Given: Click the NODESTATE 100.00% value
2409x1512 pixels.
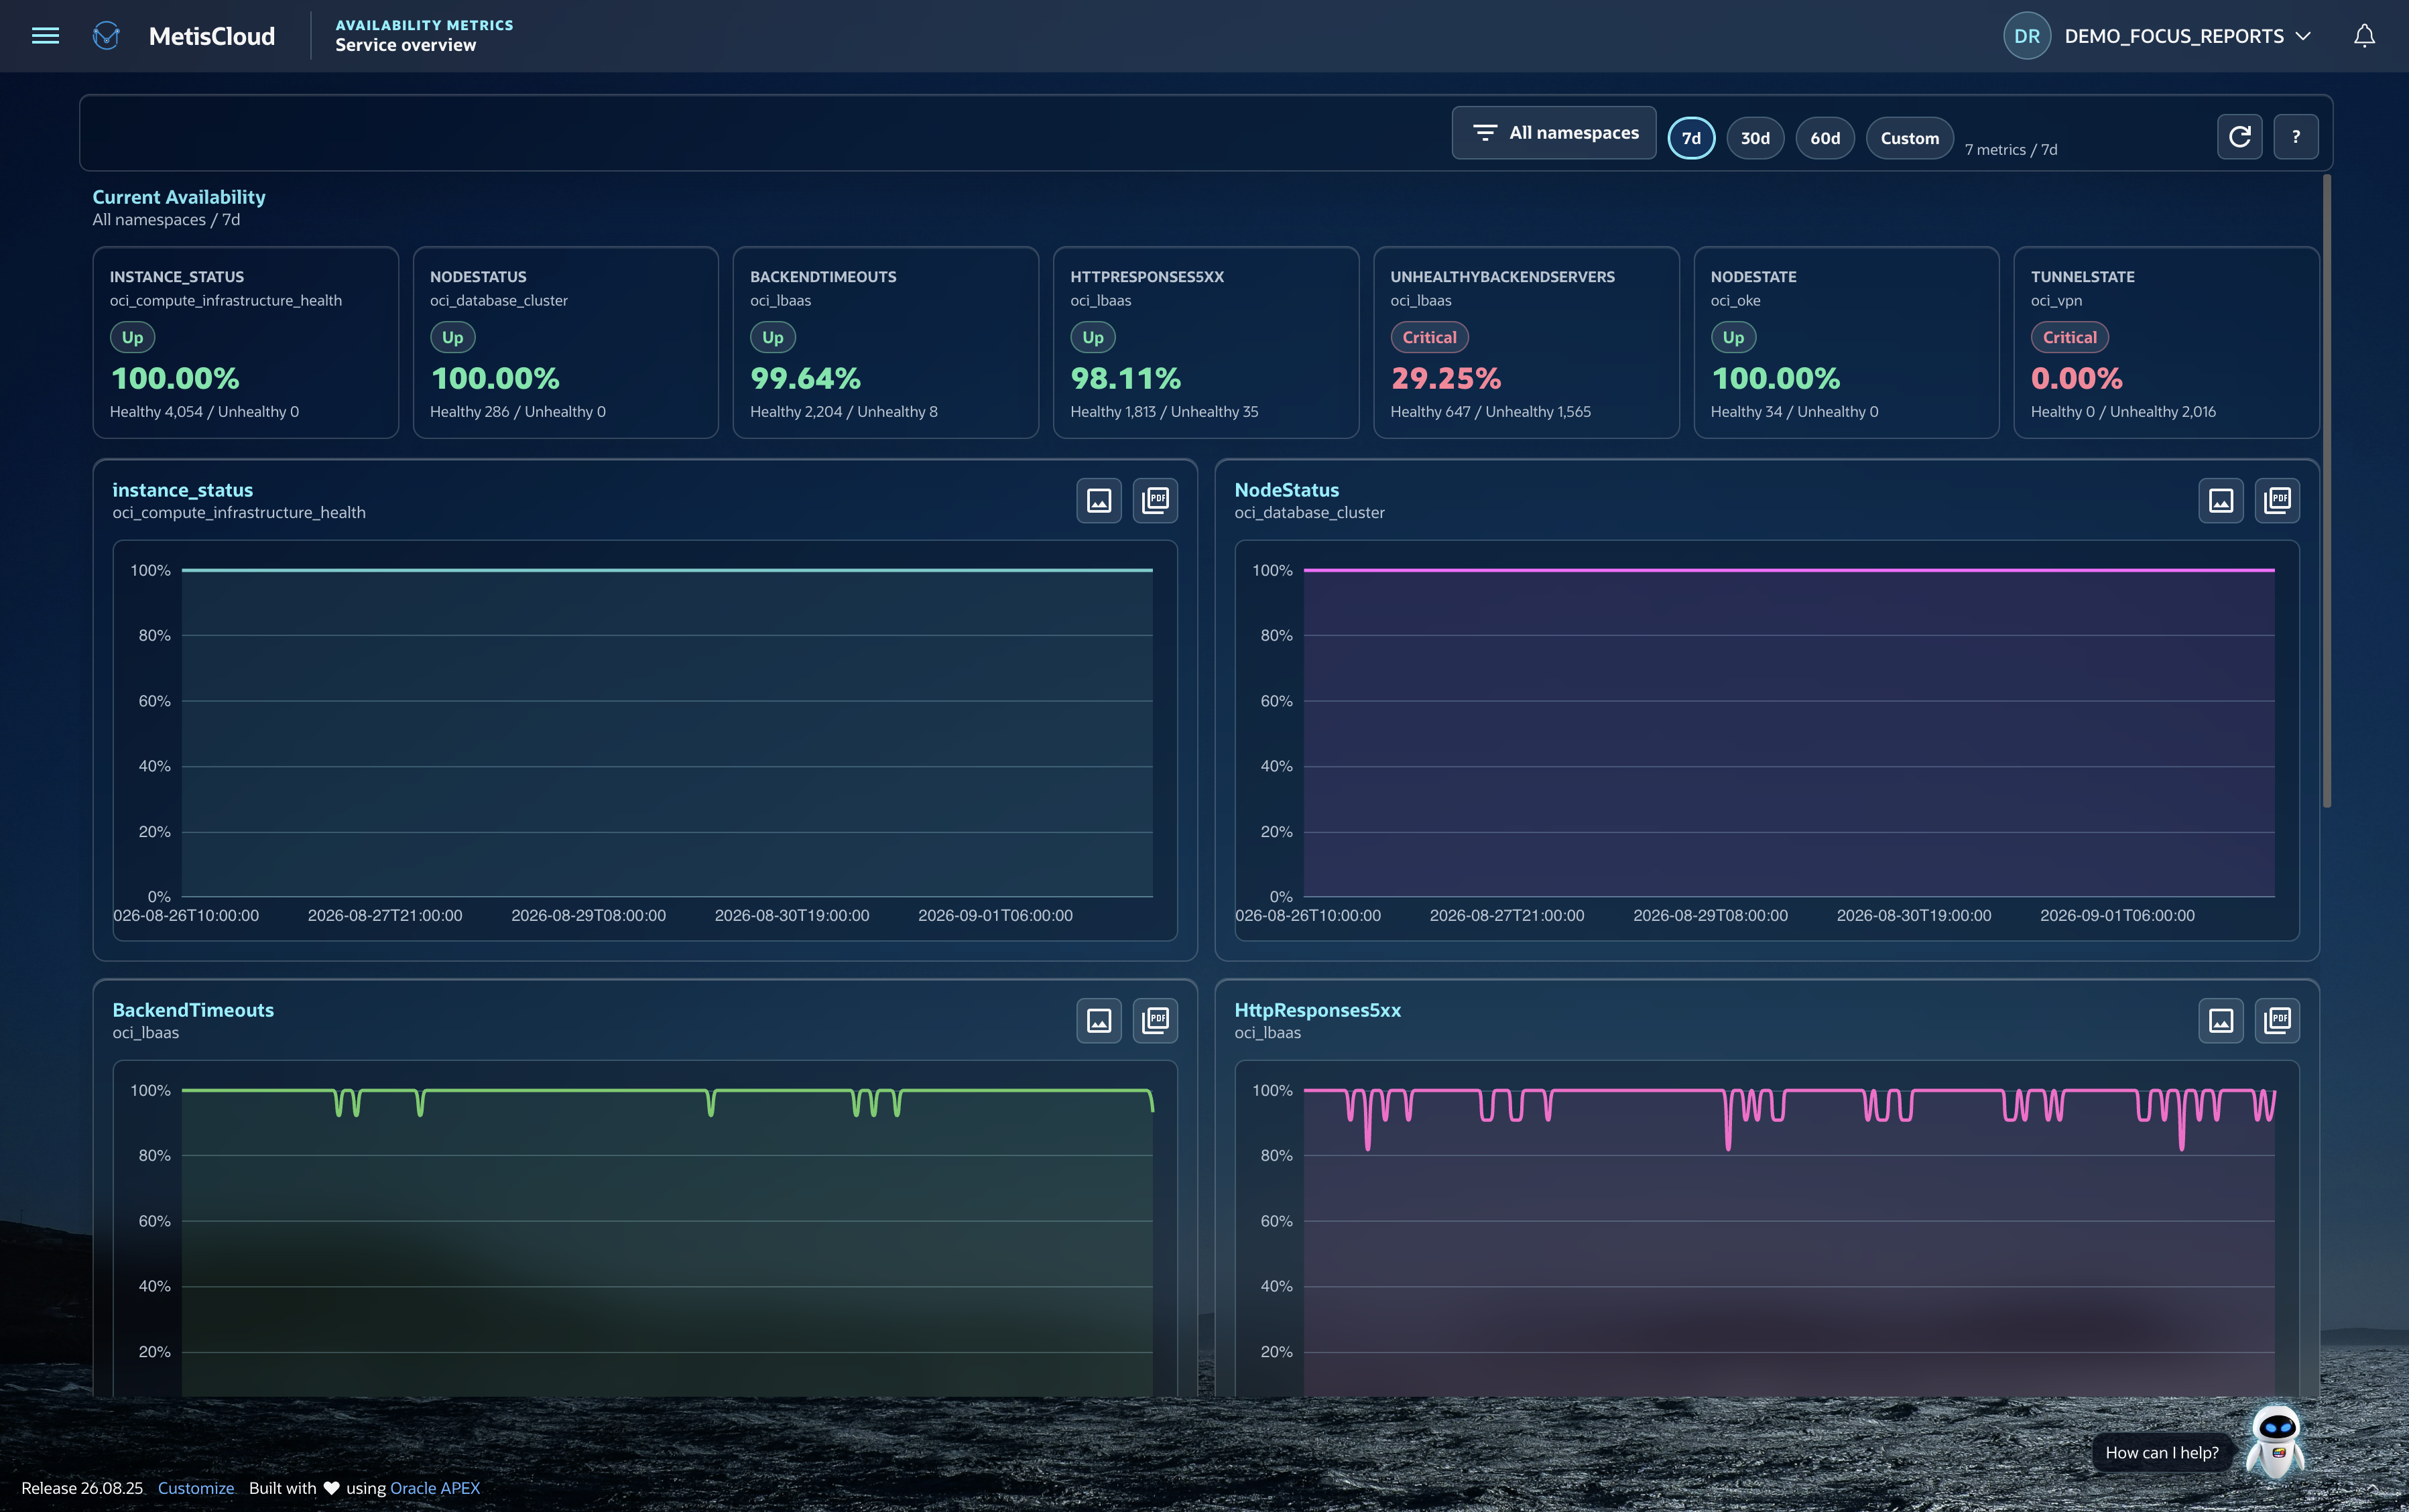Looking at the screenshot, I should click(1775, 378).
